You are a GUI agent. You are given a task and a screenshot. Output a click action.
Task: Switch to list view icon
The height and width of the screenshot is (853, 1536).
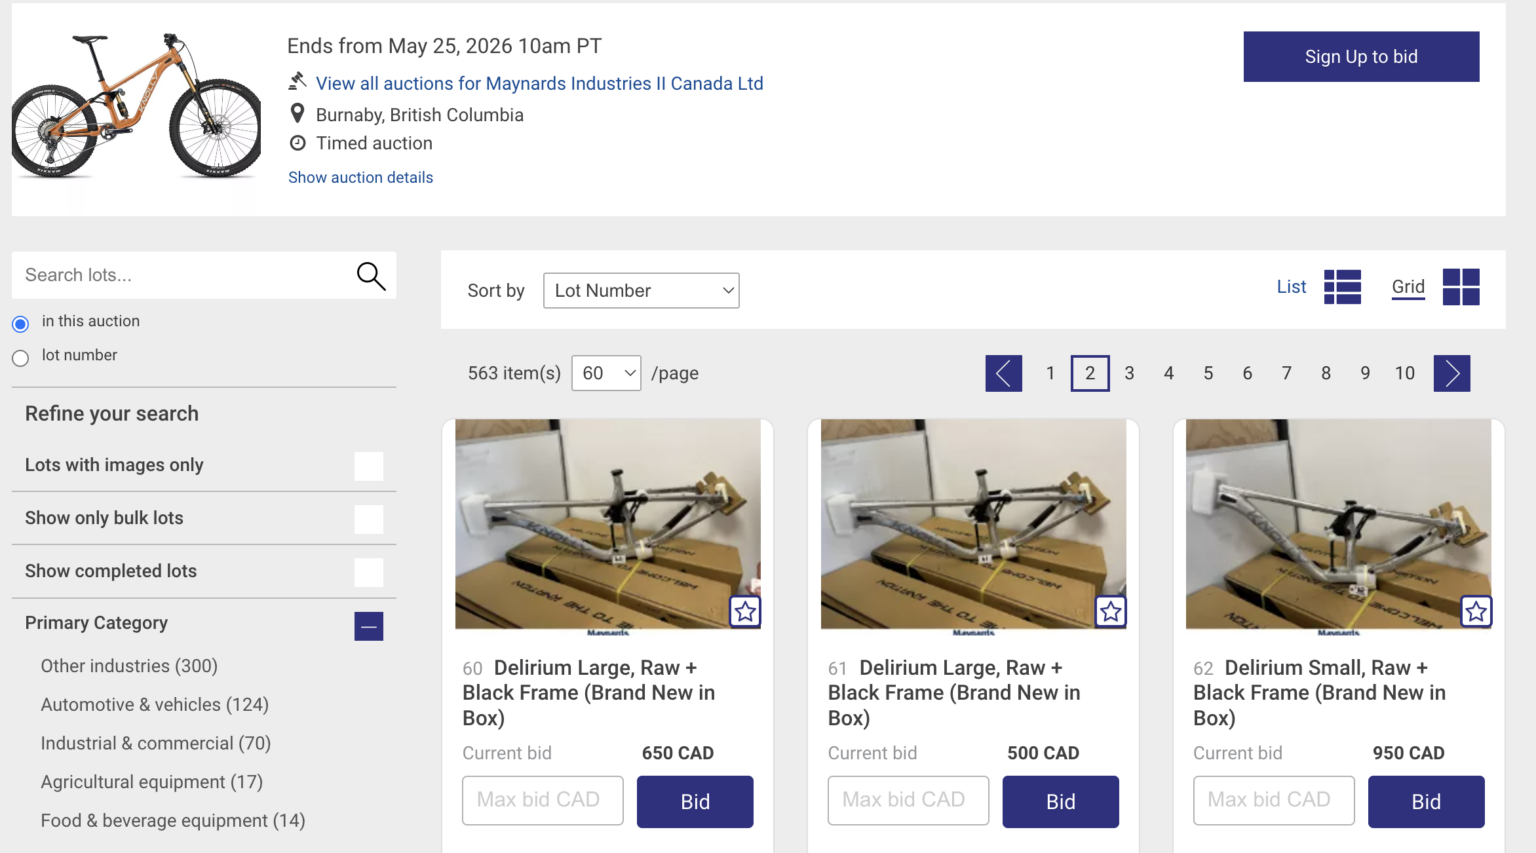click(1342, 287)
